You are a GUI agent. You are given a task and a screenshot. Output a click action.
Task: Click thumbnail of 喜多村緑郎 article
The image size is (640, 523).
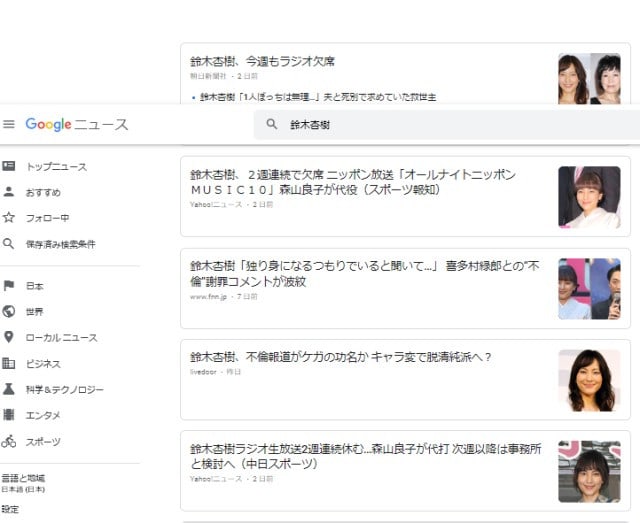click(x=589, y=289)
